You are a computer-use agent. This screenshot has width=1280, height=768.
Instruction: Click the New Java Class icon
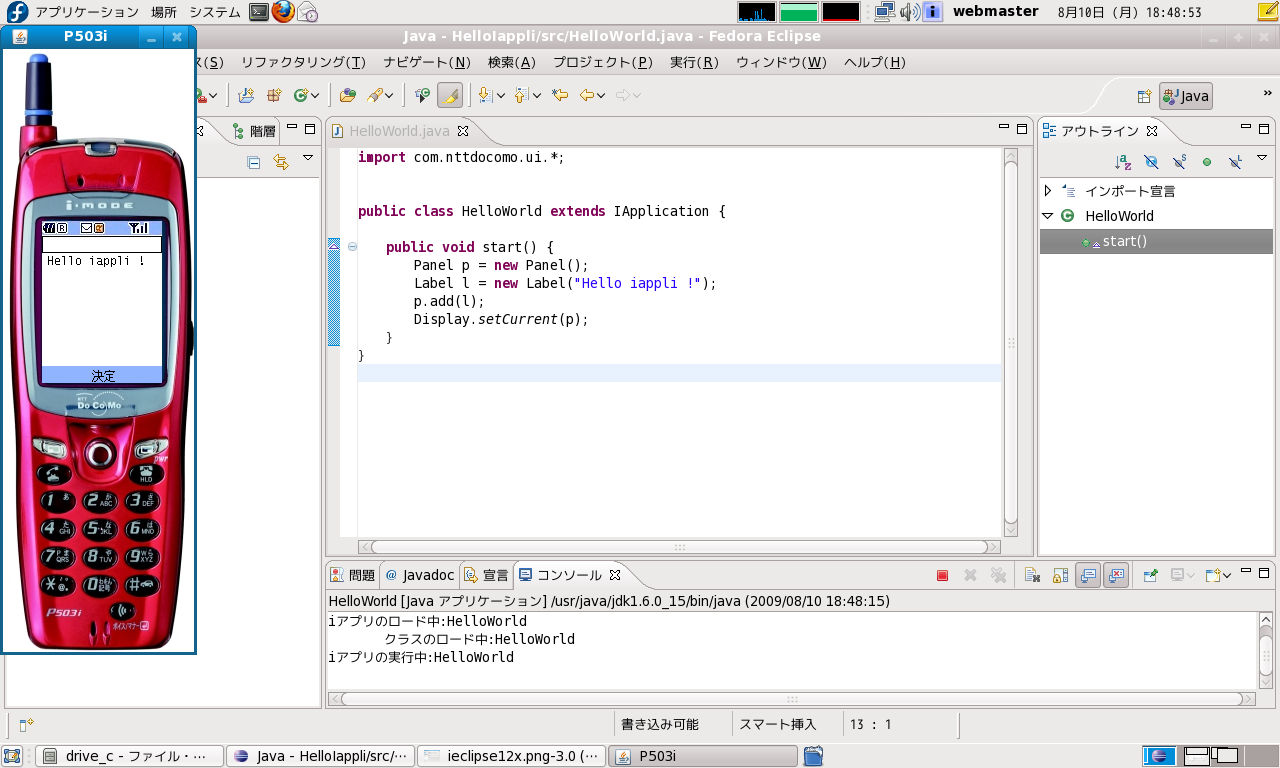point(300,95)
